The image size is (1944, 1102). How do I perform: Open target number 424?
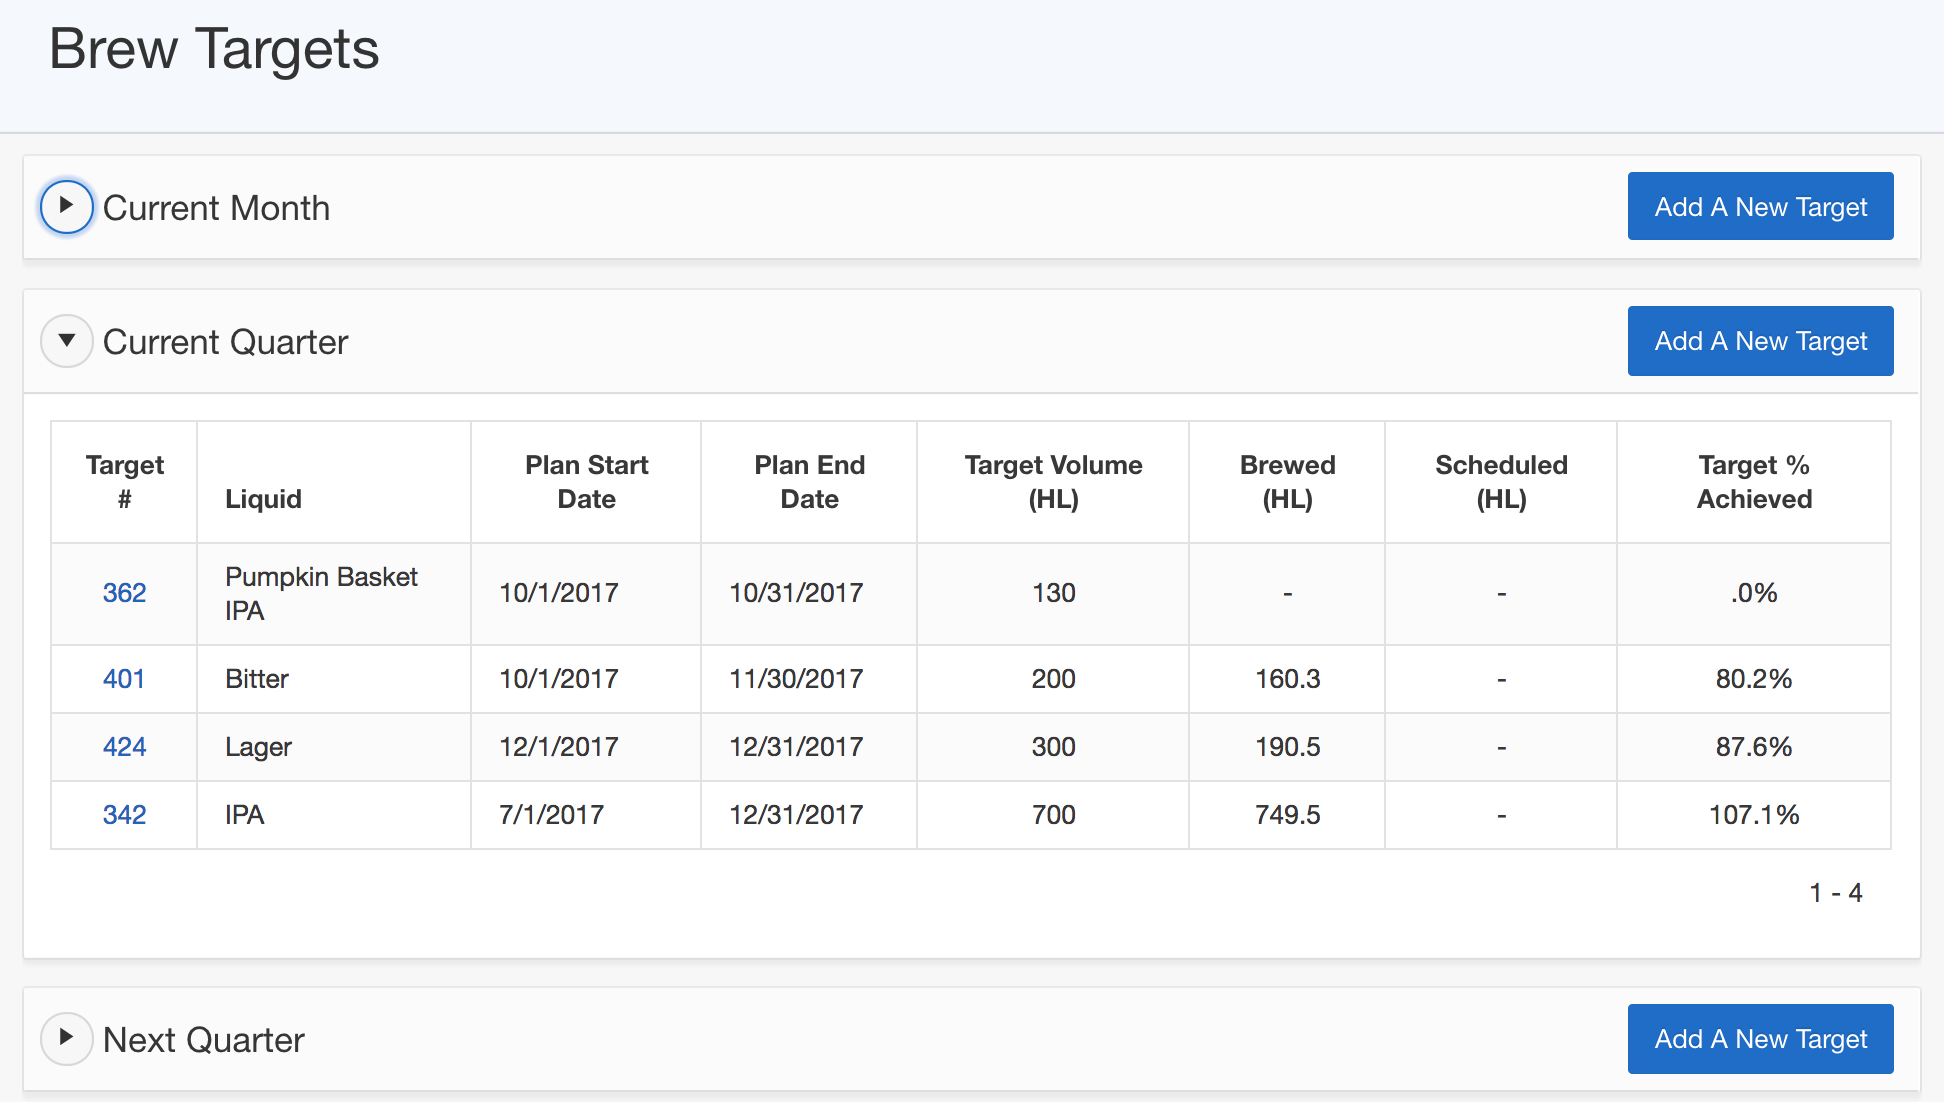click(124, 747)
